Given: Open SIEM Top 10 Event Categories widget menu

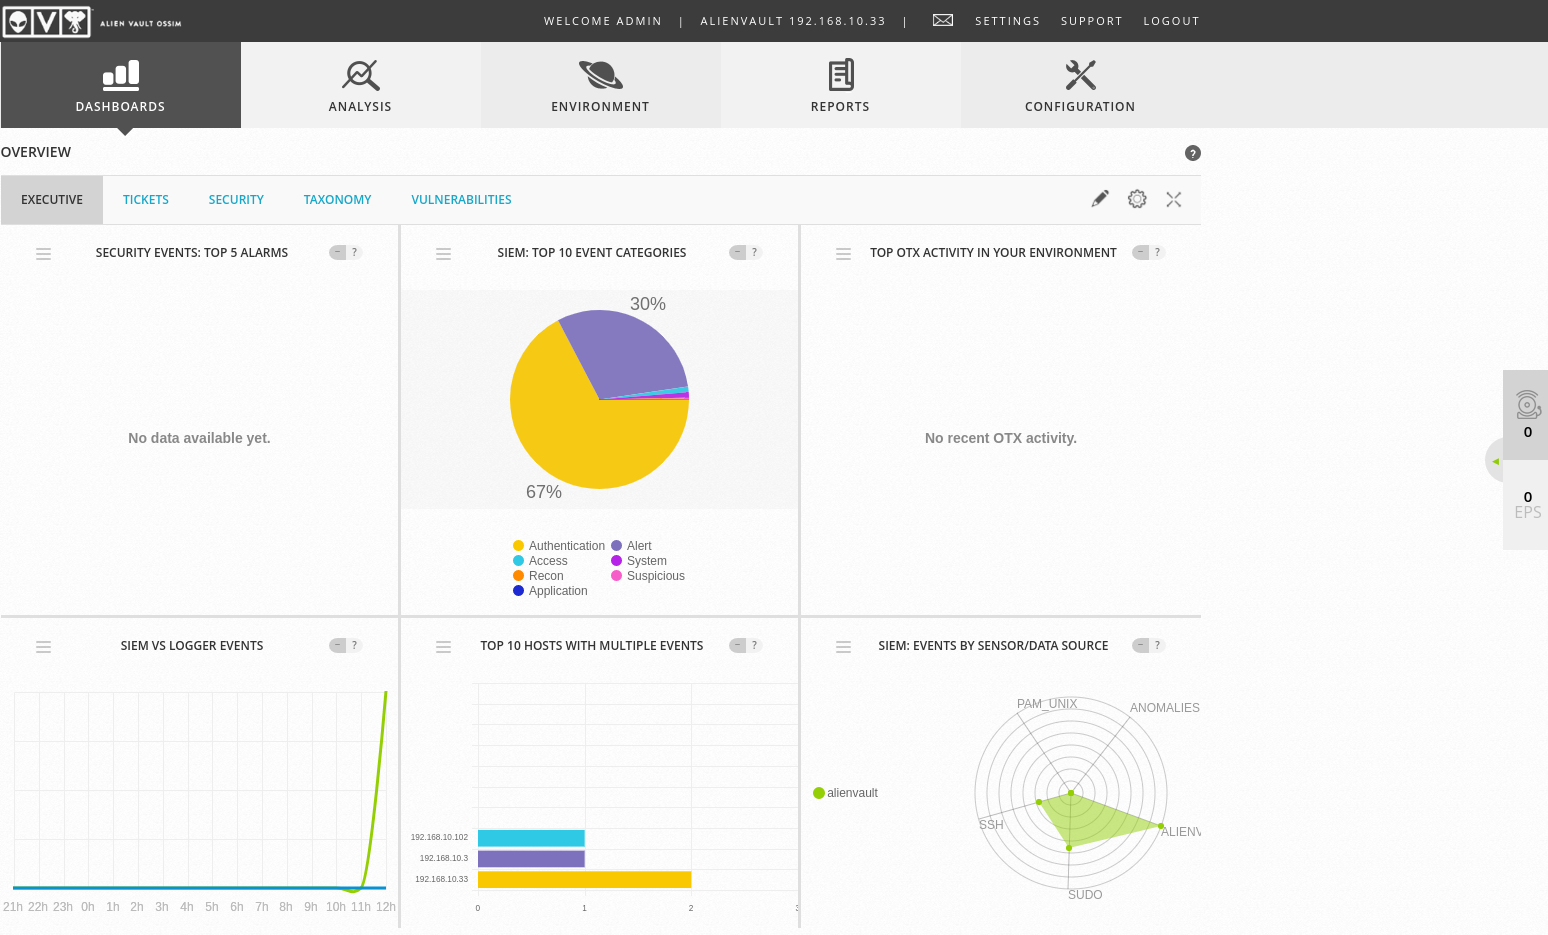Looking at the screenshot, I should (x=443, y=254).
